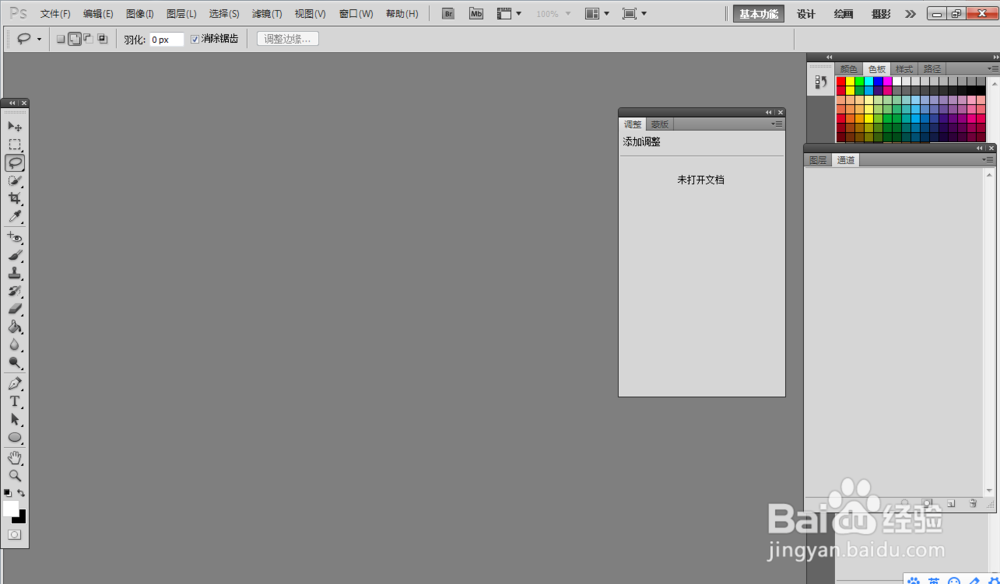Choose Subtract from Selection mode
The width and height of the screenshot is (1000, 584).
pyautogui.click(x=89, y=39)
